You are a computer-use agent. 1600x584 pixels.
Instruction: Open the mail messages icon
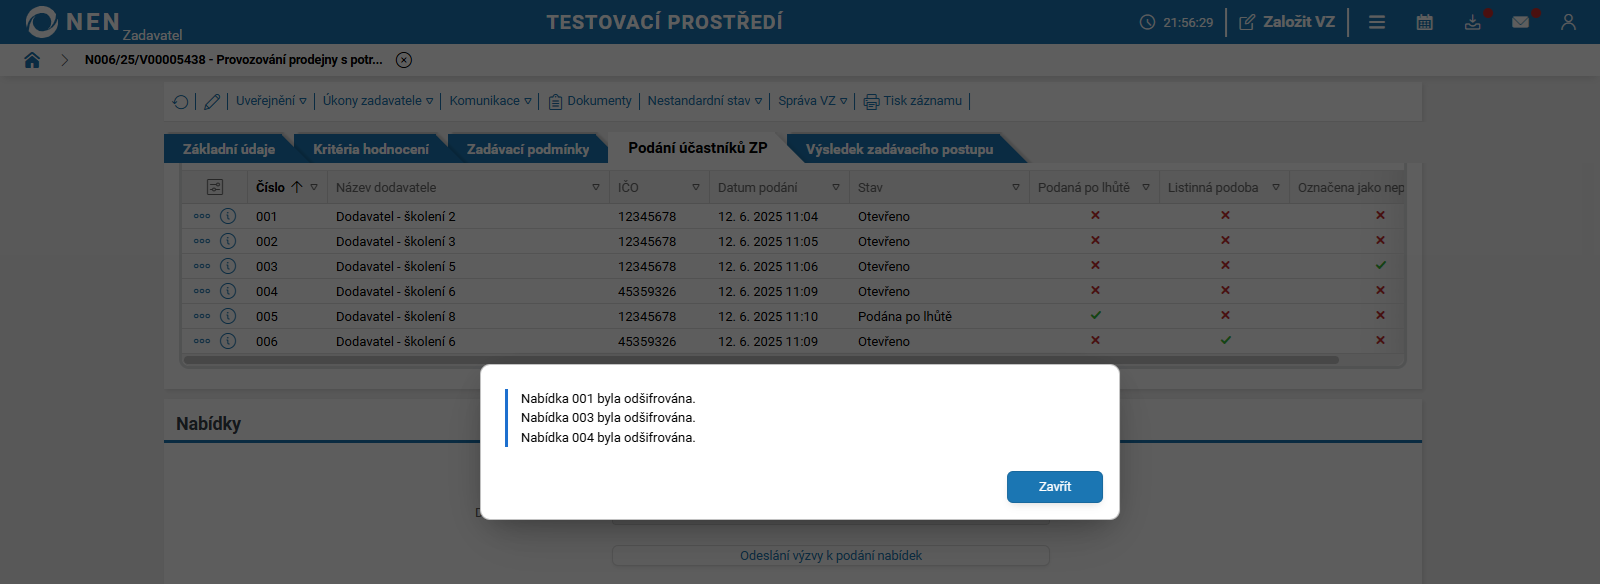pyautogui.click(x=1521, y=22)
